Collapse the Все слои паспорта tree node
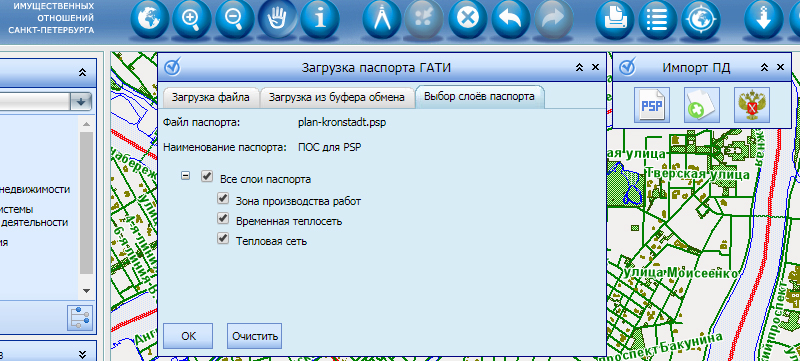Screen dimensions: 800x361 click(186, 175)
